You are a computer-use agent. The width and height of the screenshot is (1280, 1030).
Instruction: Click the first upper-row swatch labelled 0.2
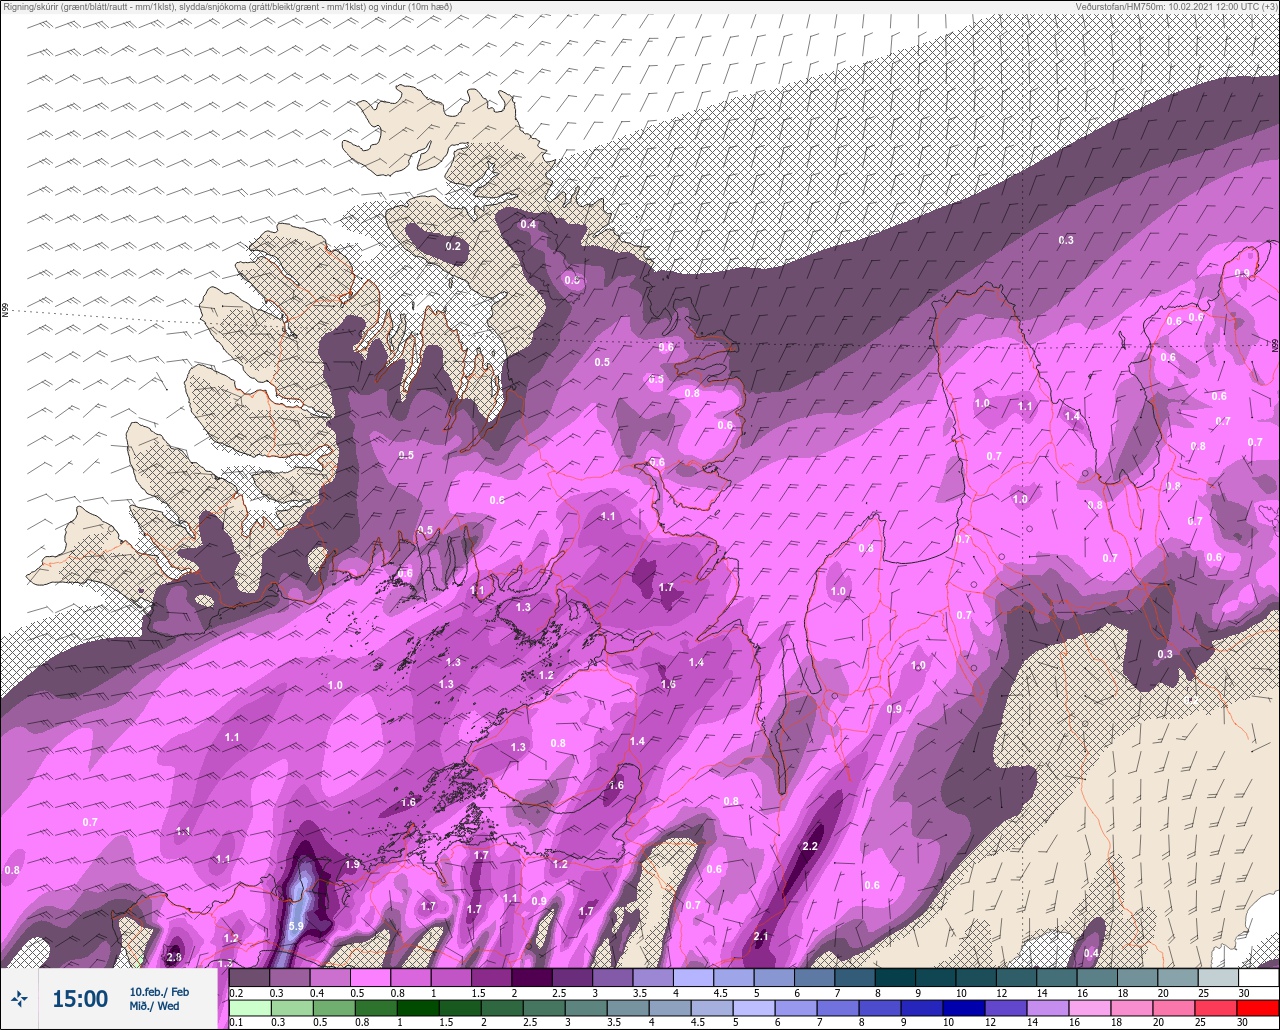pyautogui.click(x=249, y=977)
